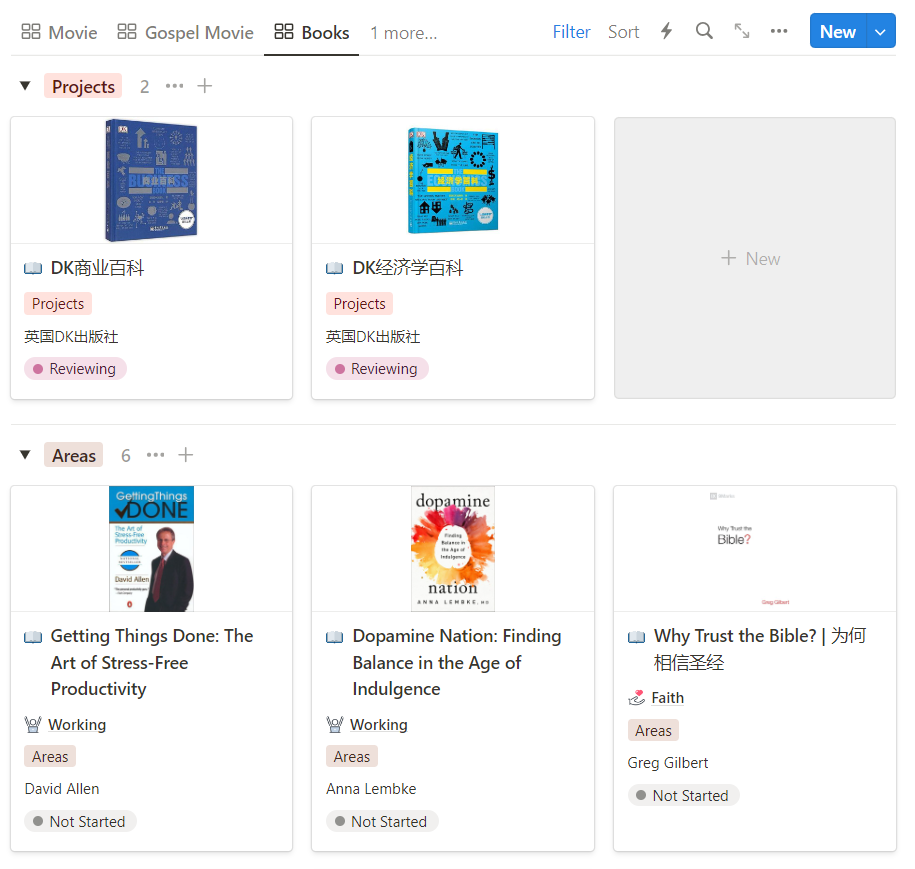Open the three-dot menu for Areas group
The width and height of the screenshot is (915, 869).
coord(156,455)
